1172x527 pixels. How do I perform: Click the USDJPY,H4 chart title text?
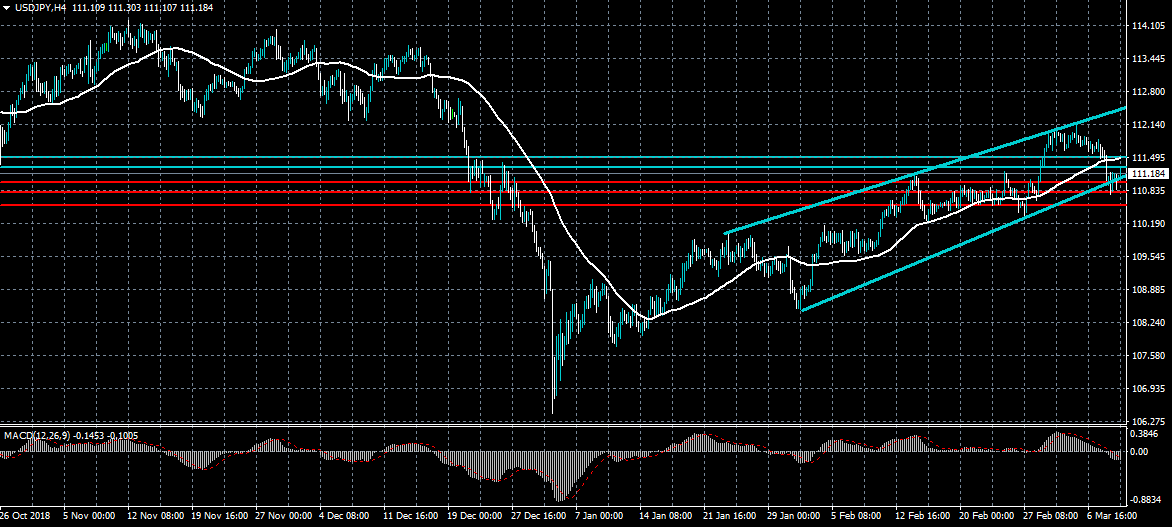click(39, 7)
